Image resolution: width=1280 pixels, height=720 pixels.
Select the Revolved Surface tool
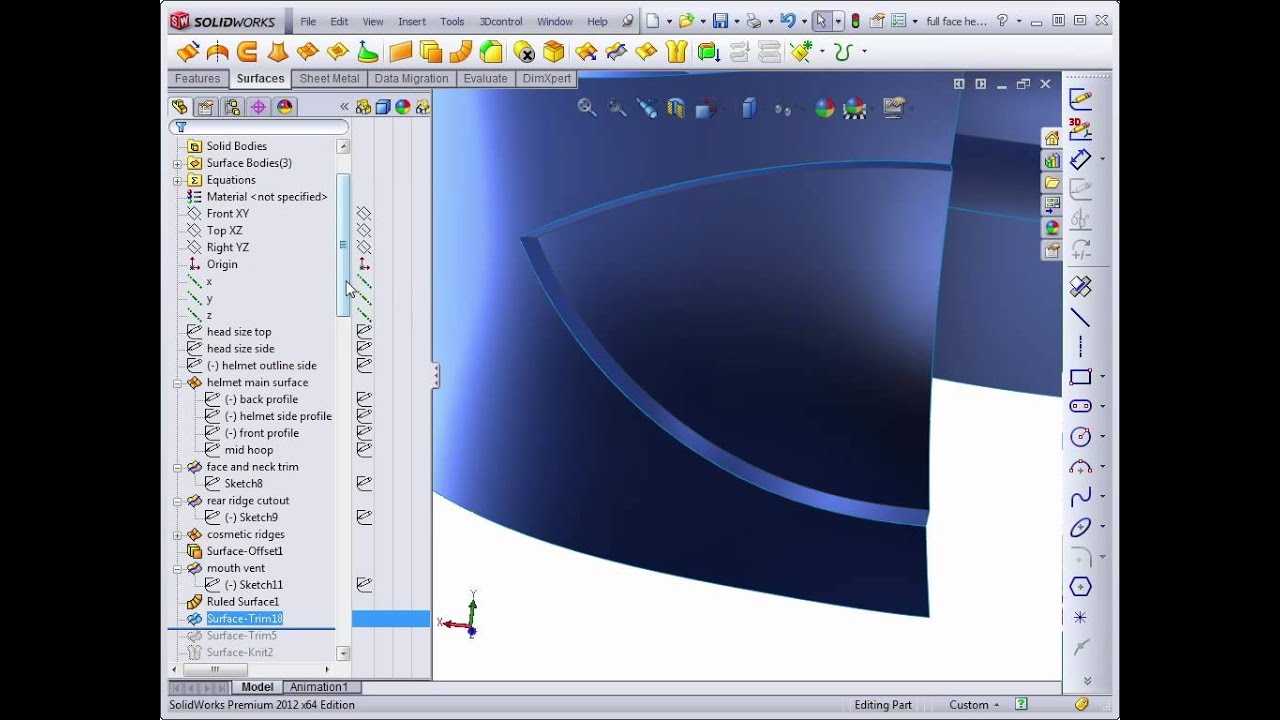click(217, 52)
